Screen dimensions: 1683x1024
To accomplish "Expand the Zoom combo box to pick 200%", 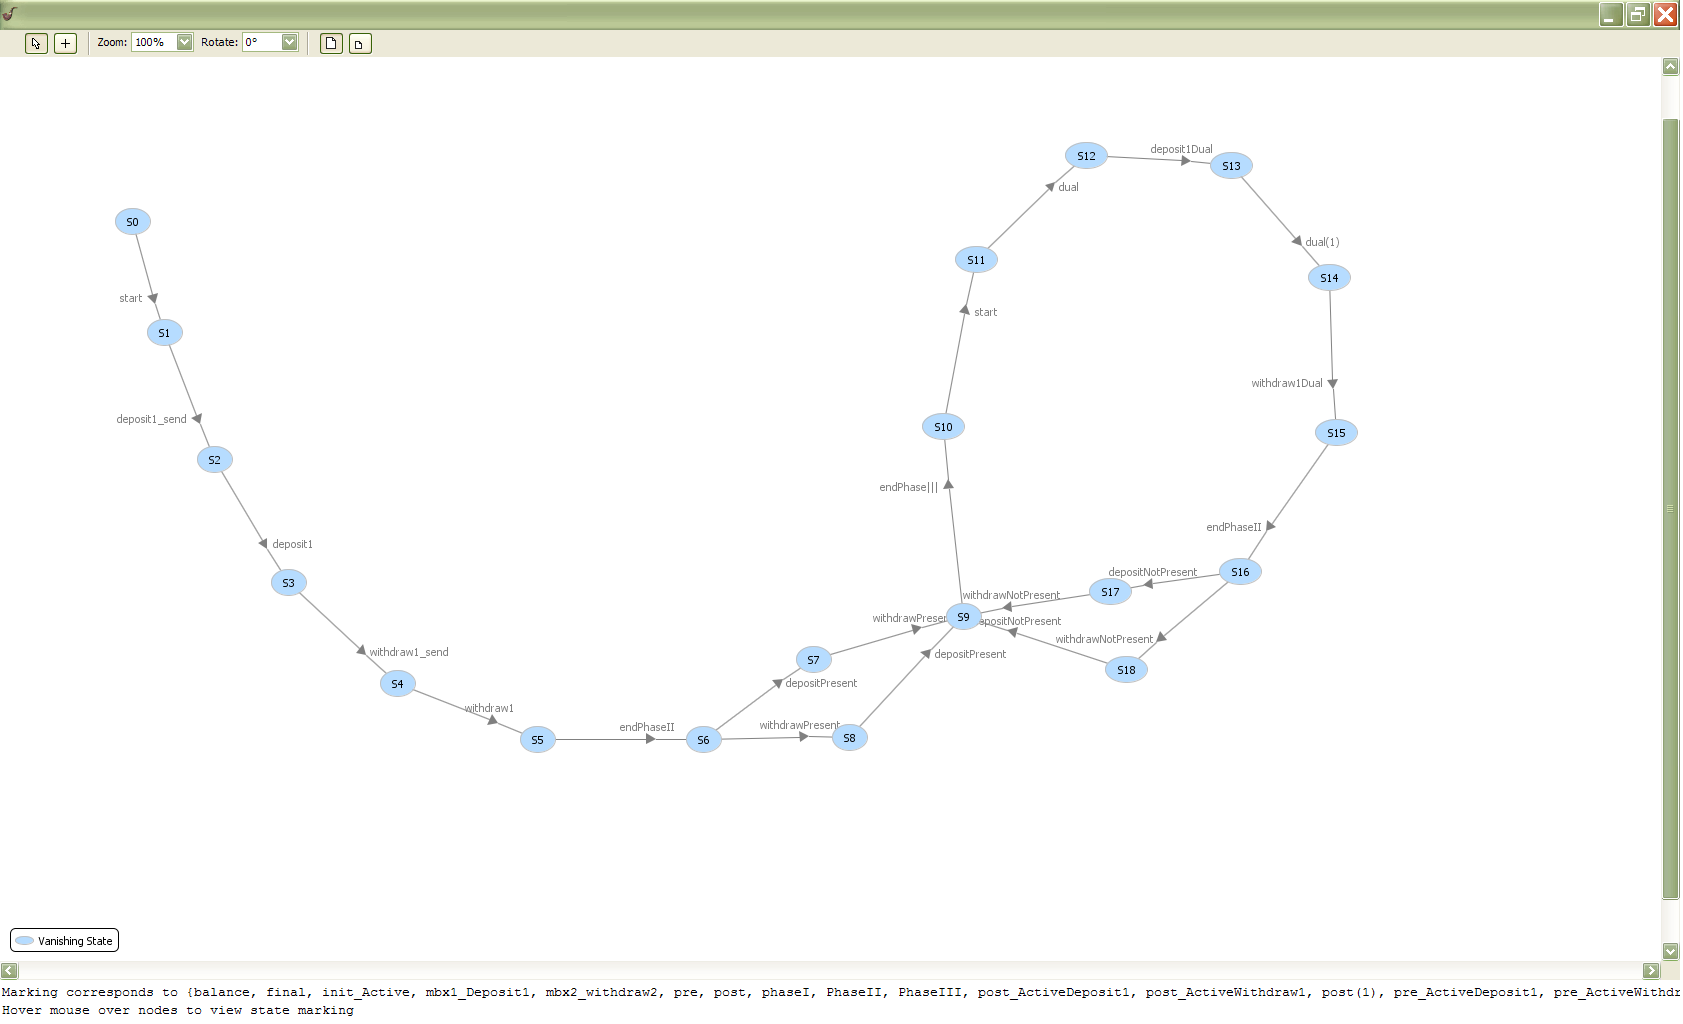I will point(183,42).
